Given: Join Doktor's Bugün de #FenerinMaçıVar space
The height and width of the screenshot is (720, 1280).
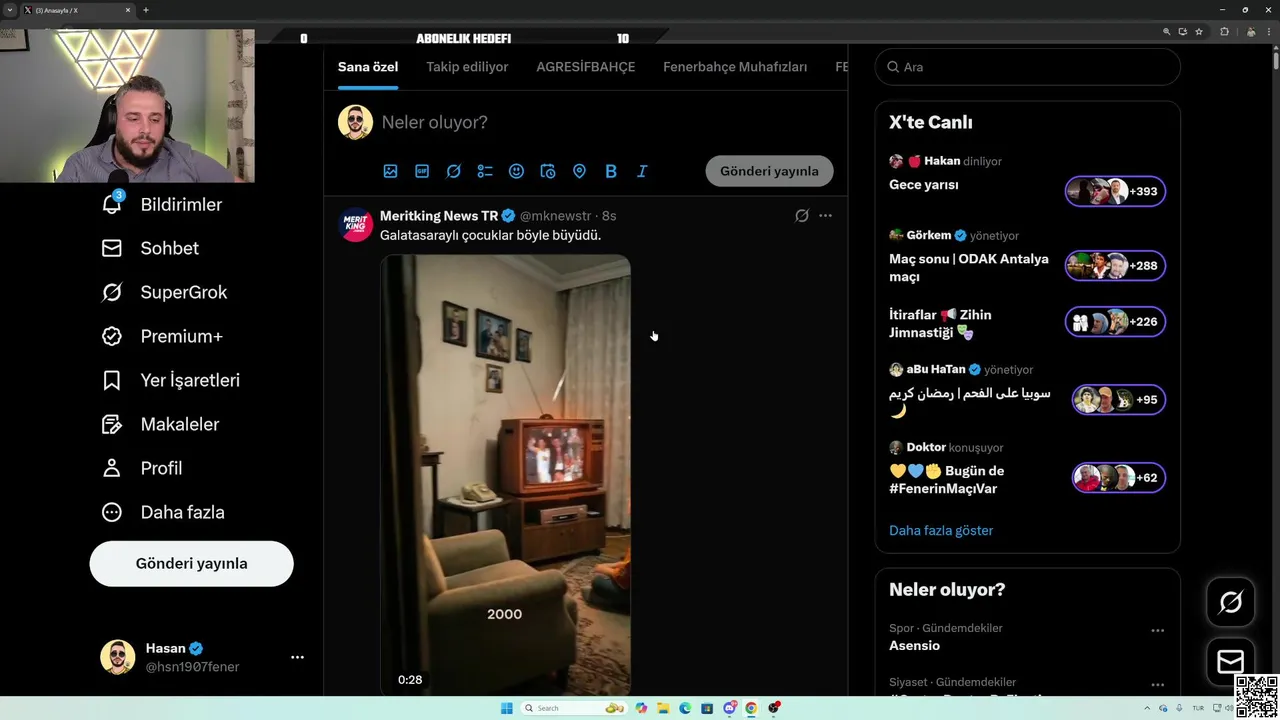Looking at the screenshot, I should [947, 479].
